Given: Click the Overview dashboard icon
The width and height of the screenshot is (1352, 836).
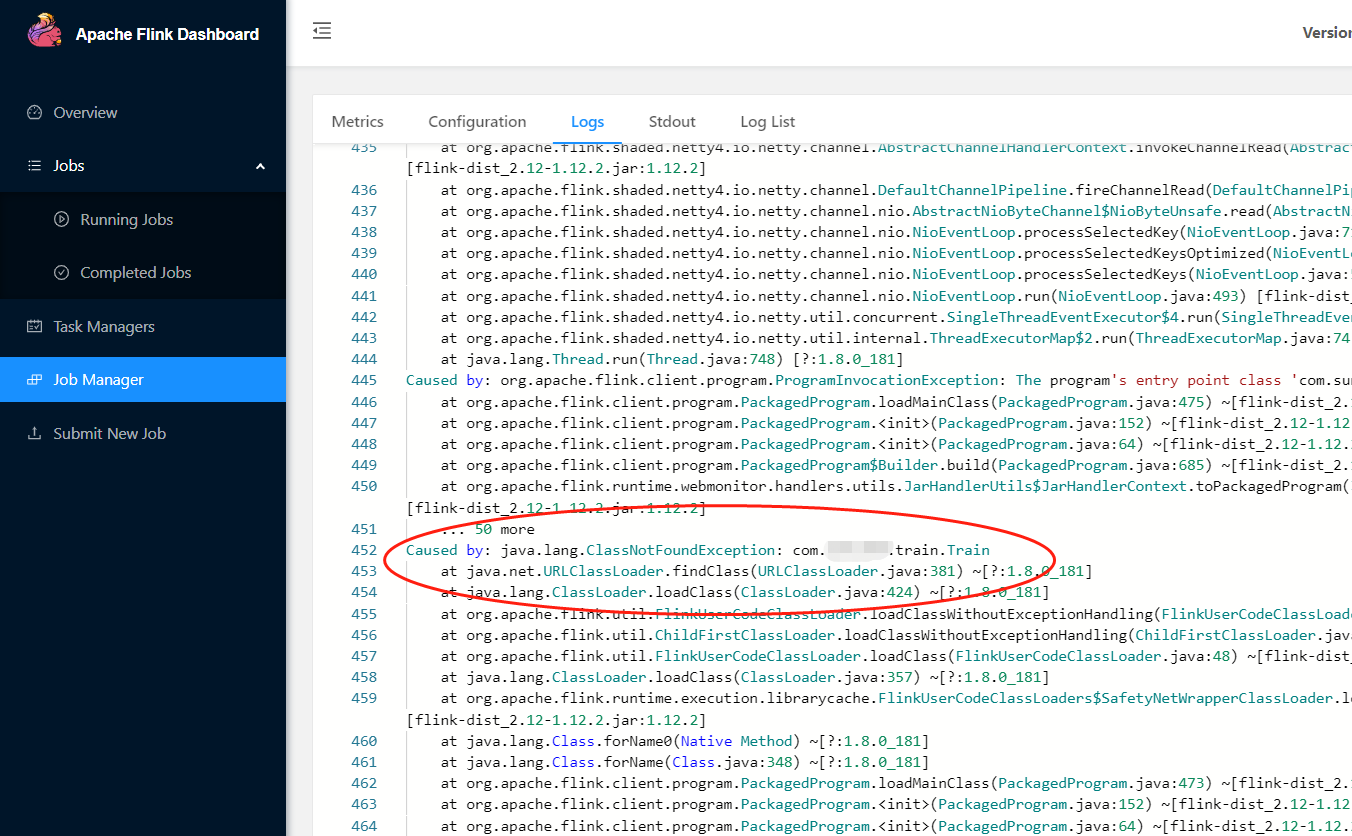Looking at the screenshot, I should [35, 113].
